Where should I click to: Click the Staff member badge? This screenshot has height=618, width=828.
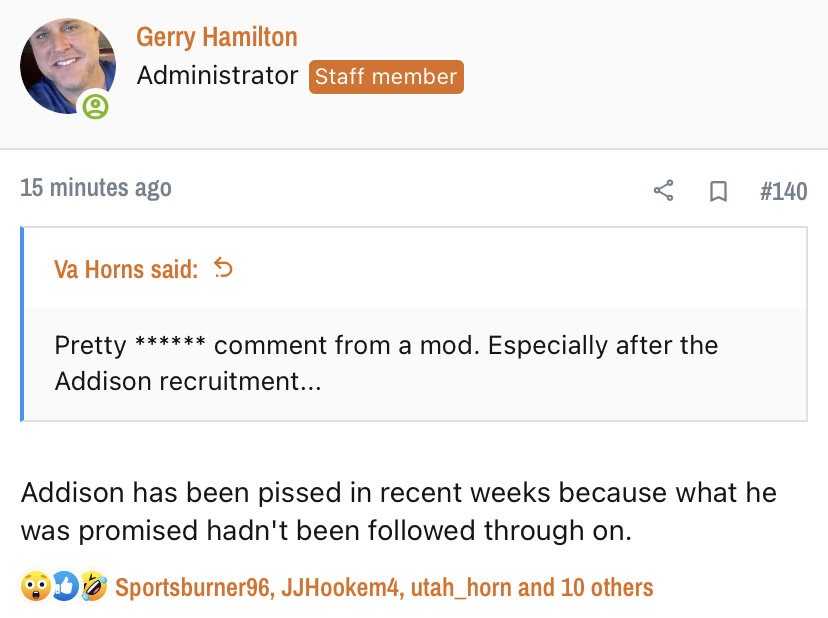click(x=386, y=77)
